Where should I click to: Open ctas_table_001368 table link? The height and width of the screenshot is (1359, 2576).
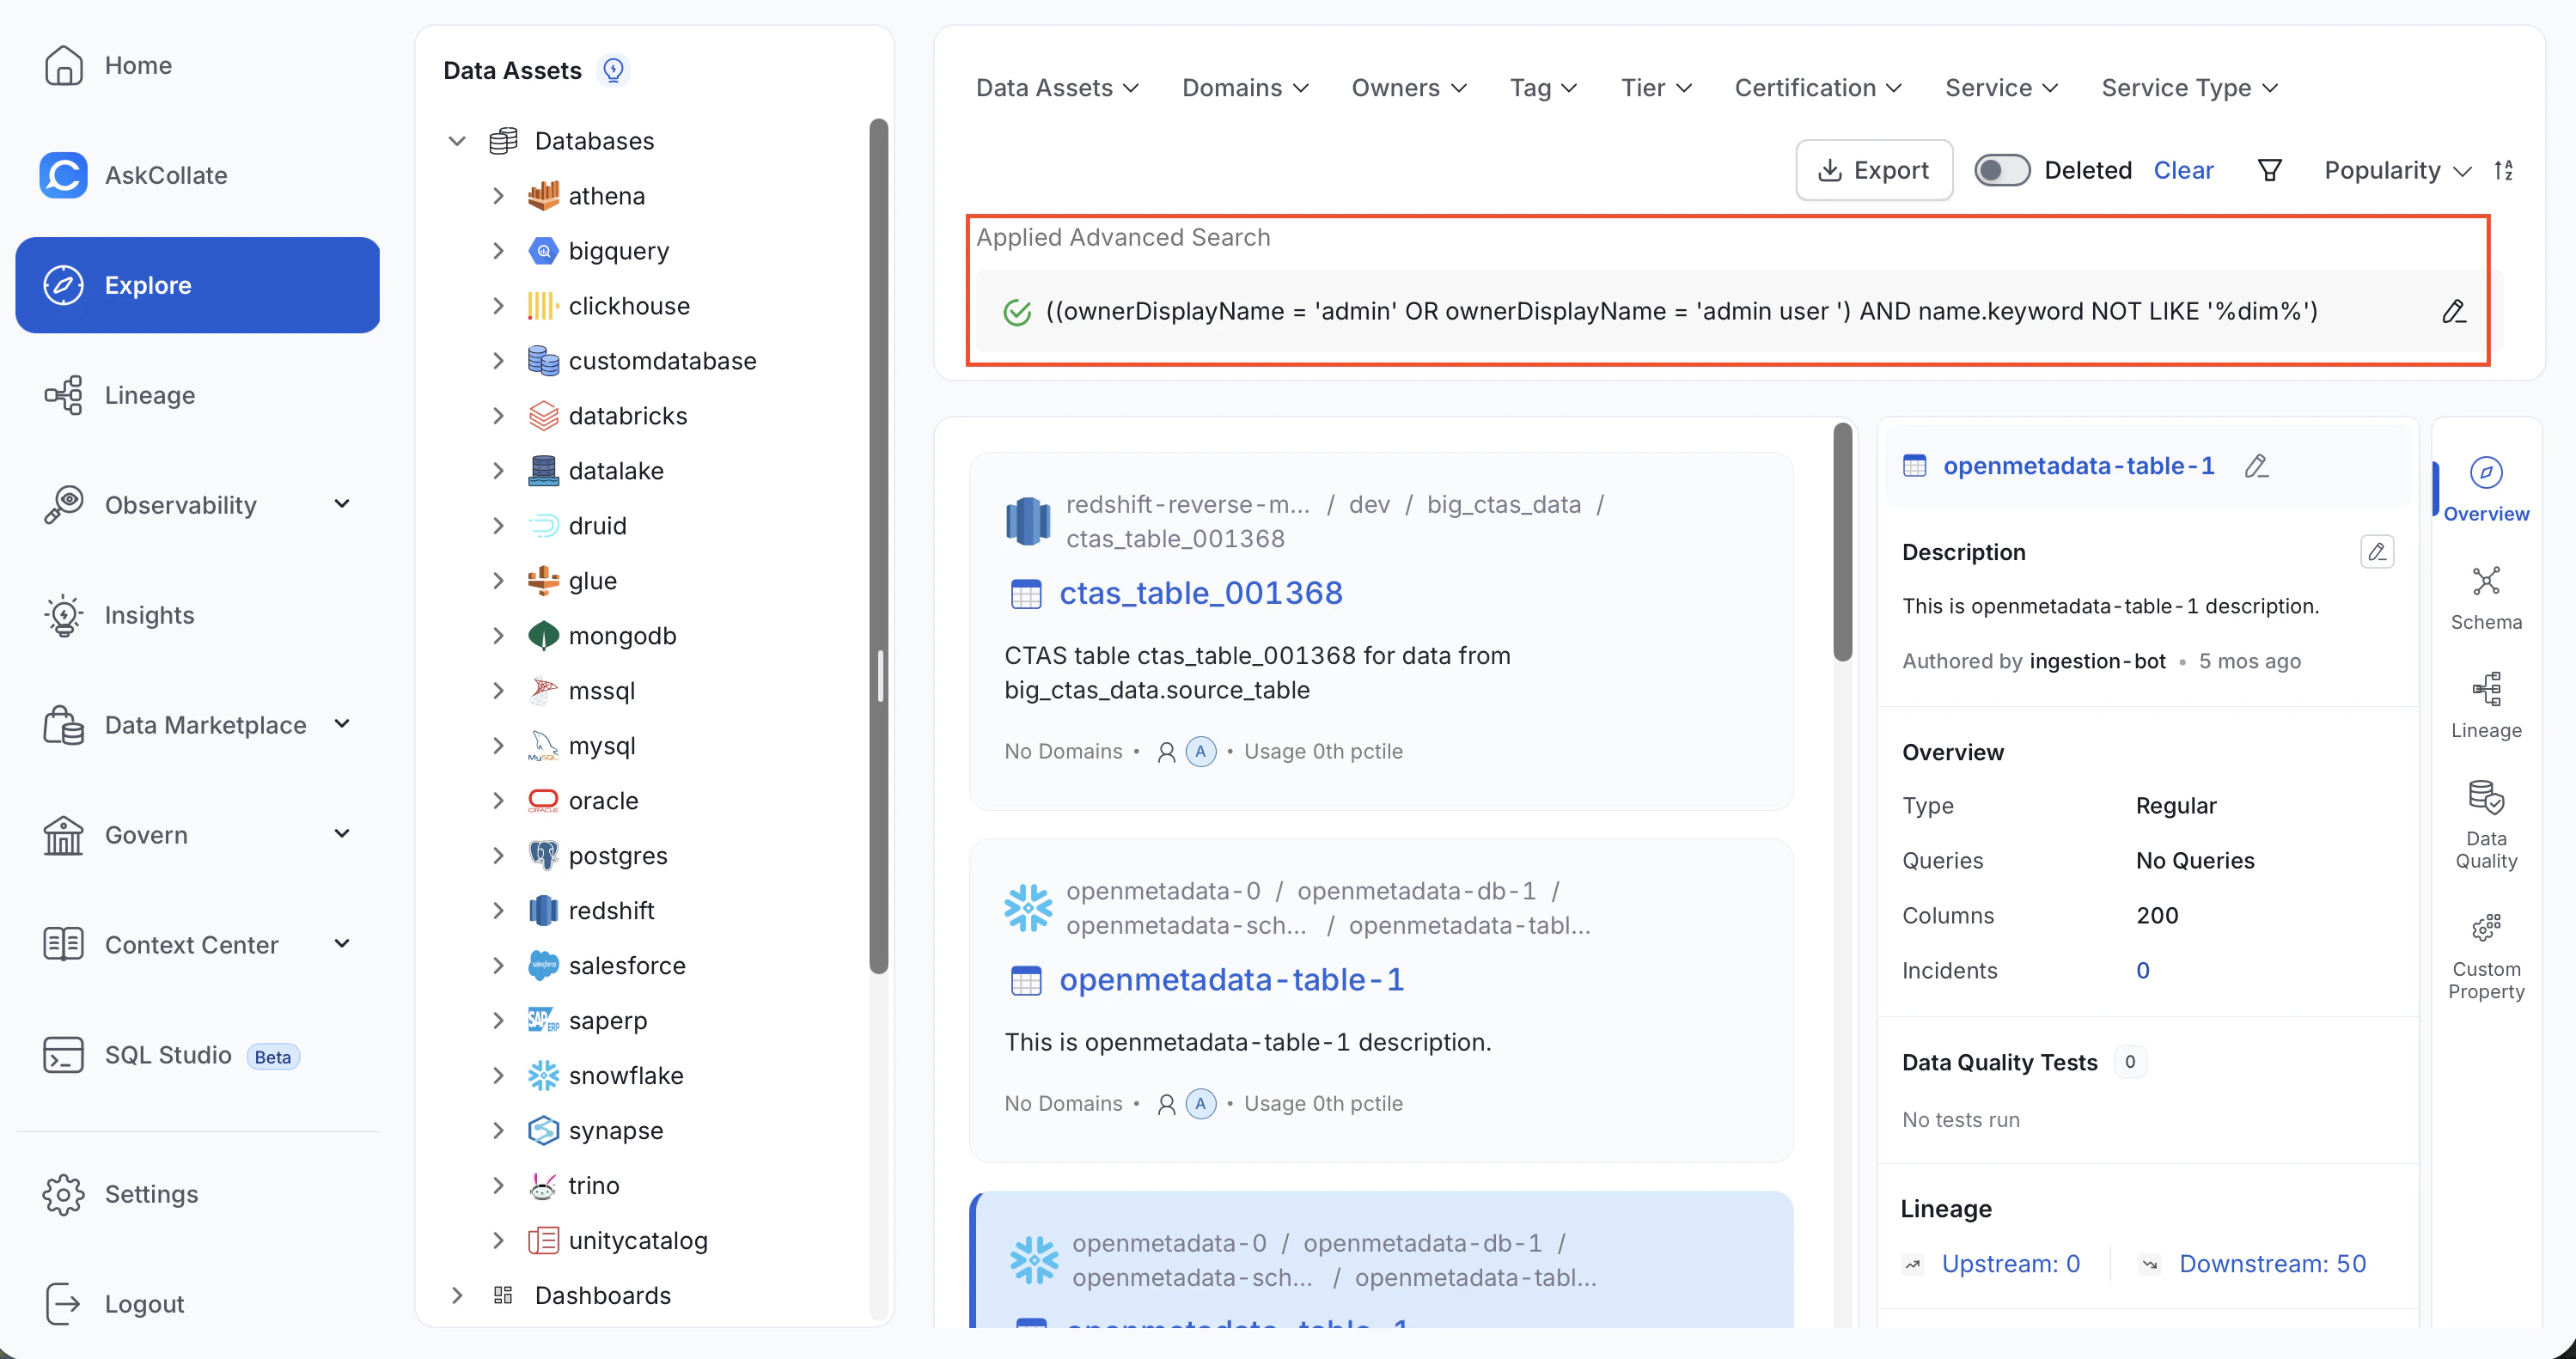tap(1200, 593)
